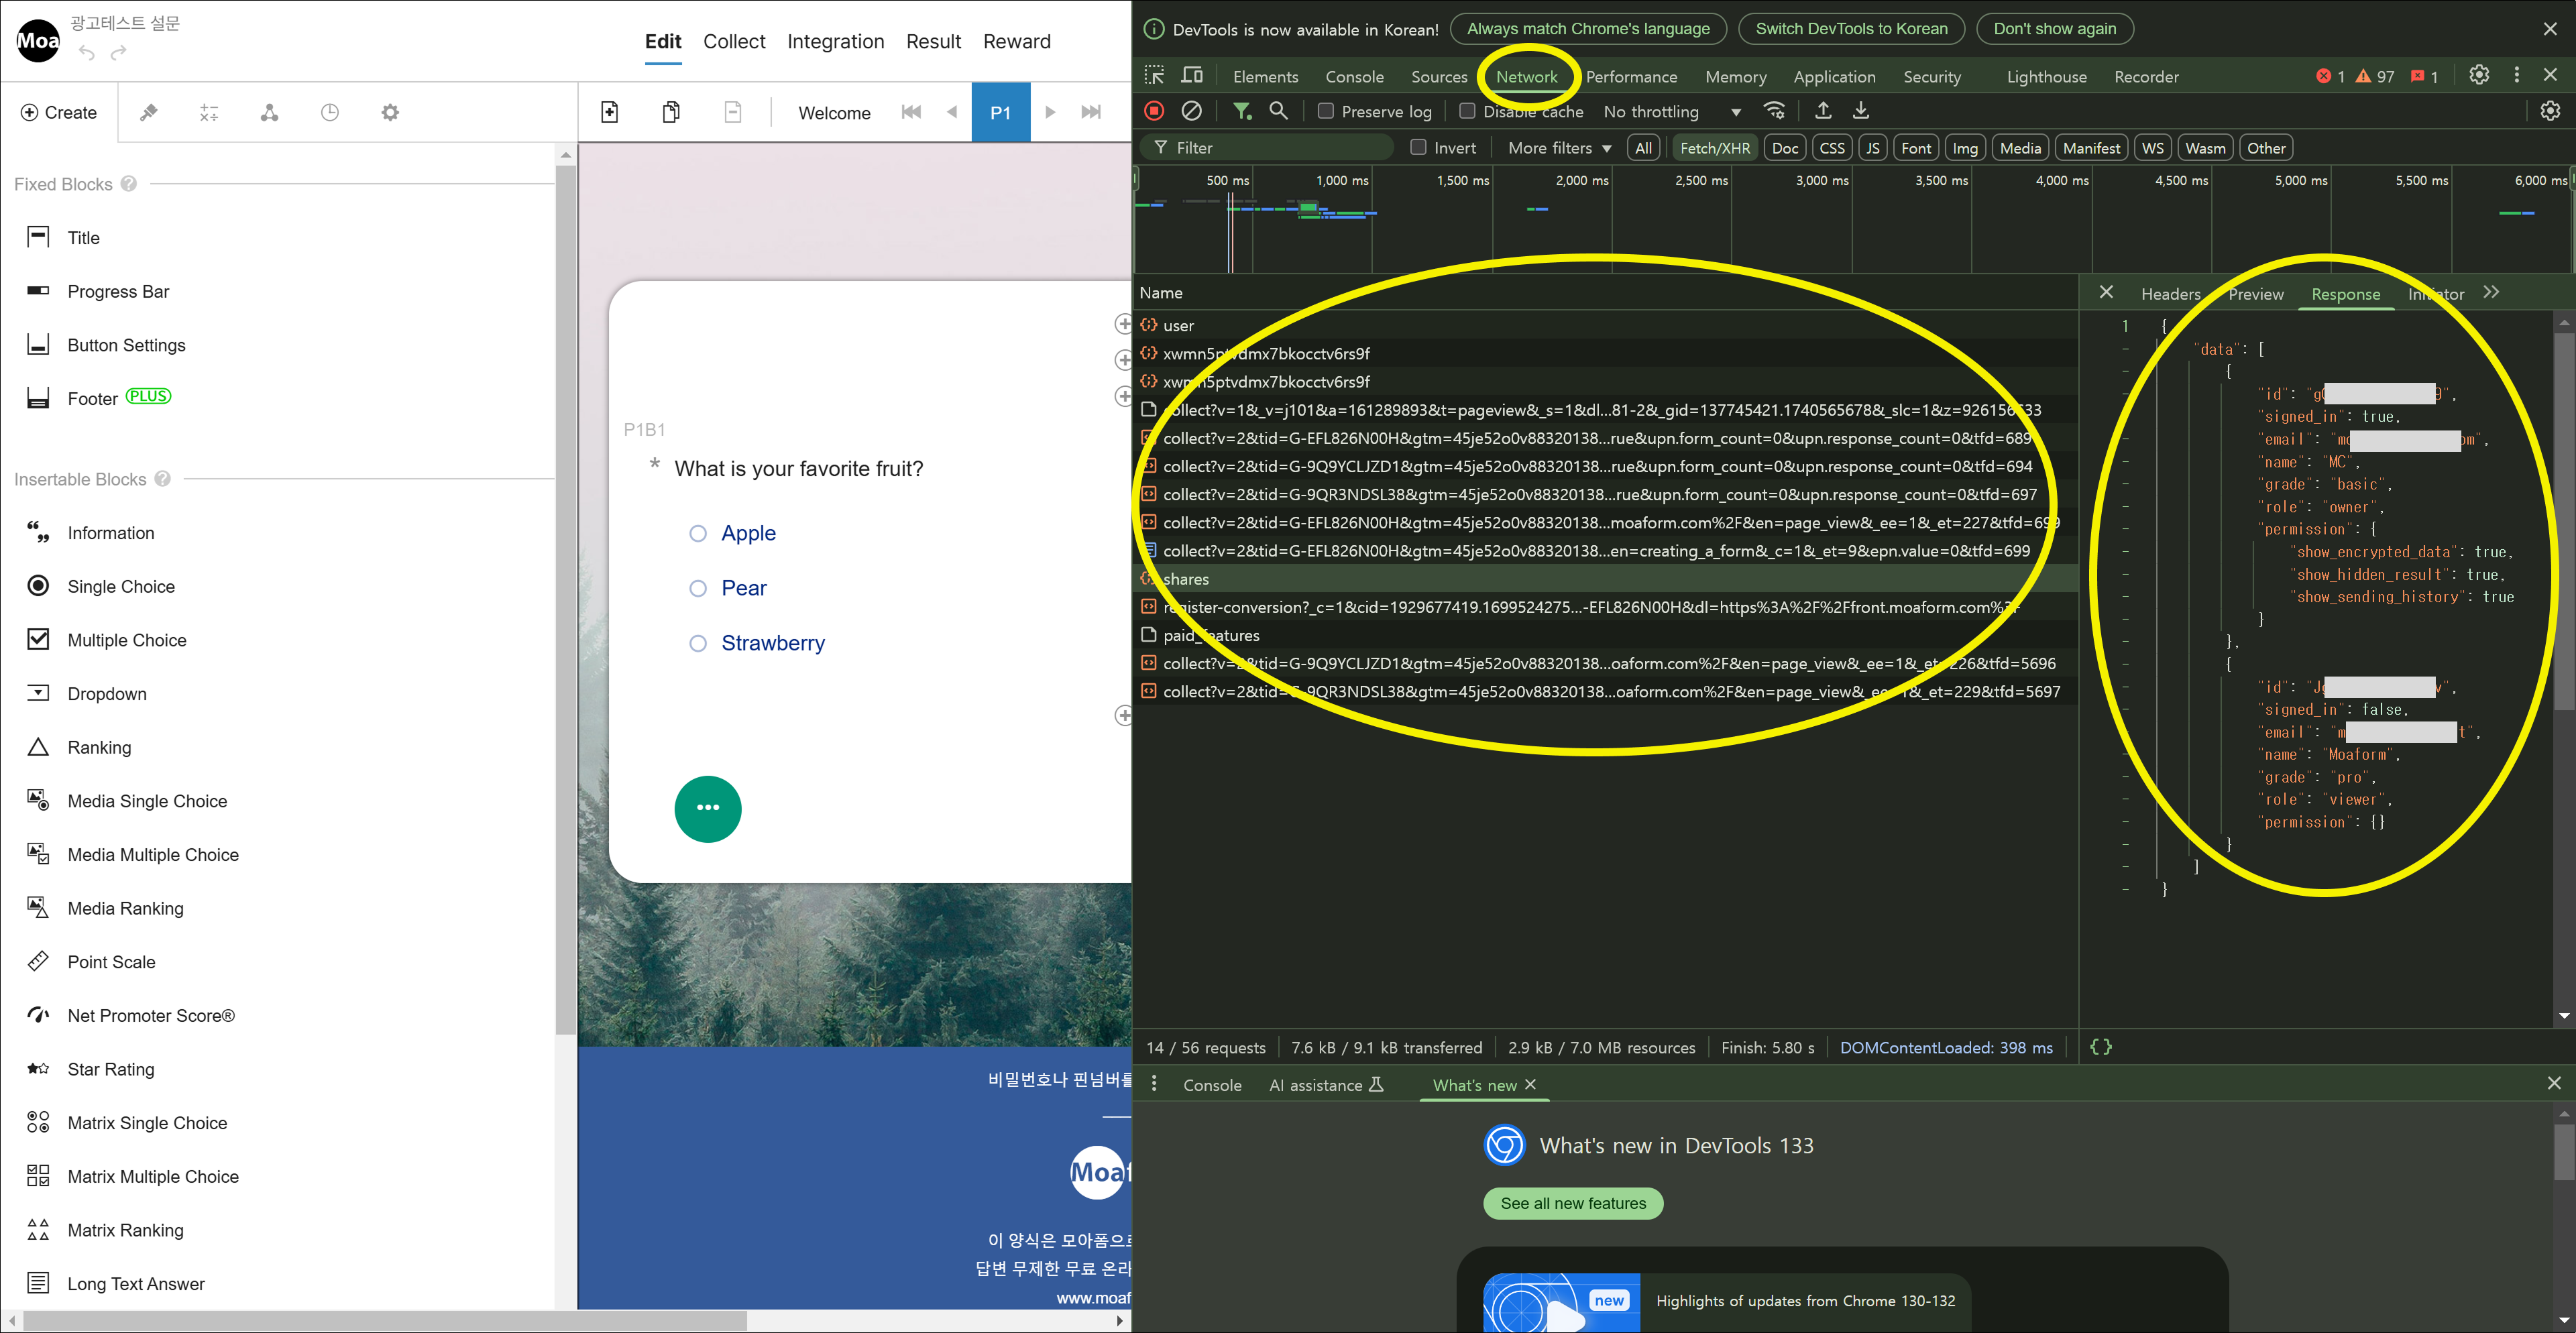The height and width of the screenshot is (1333, 2576).
Task: Go to the previous page arrow
Action: click(952, 112)
